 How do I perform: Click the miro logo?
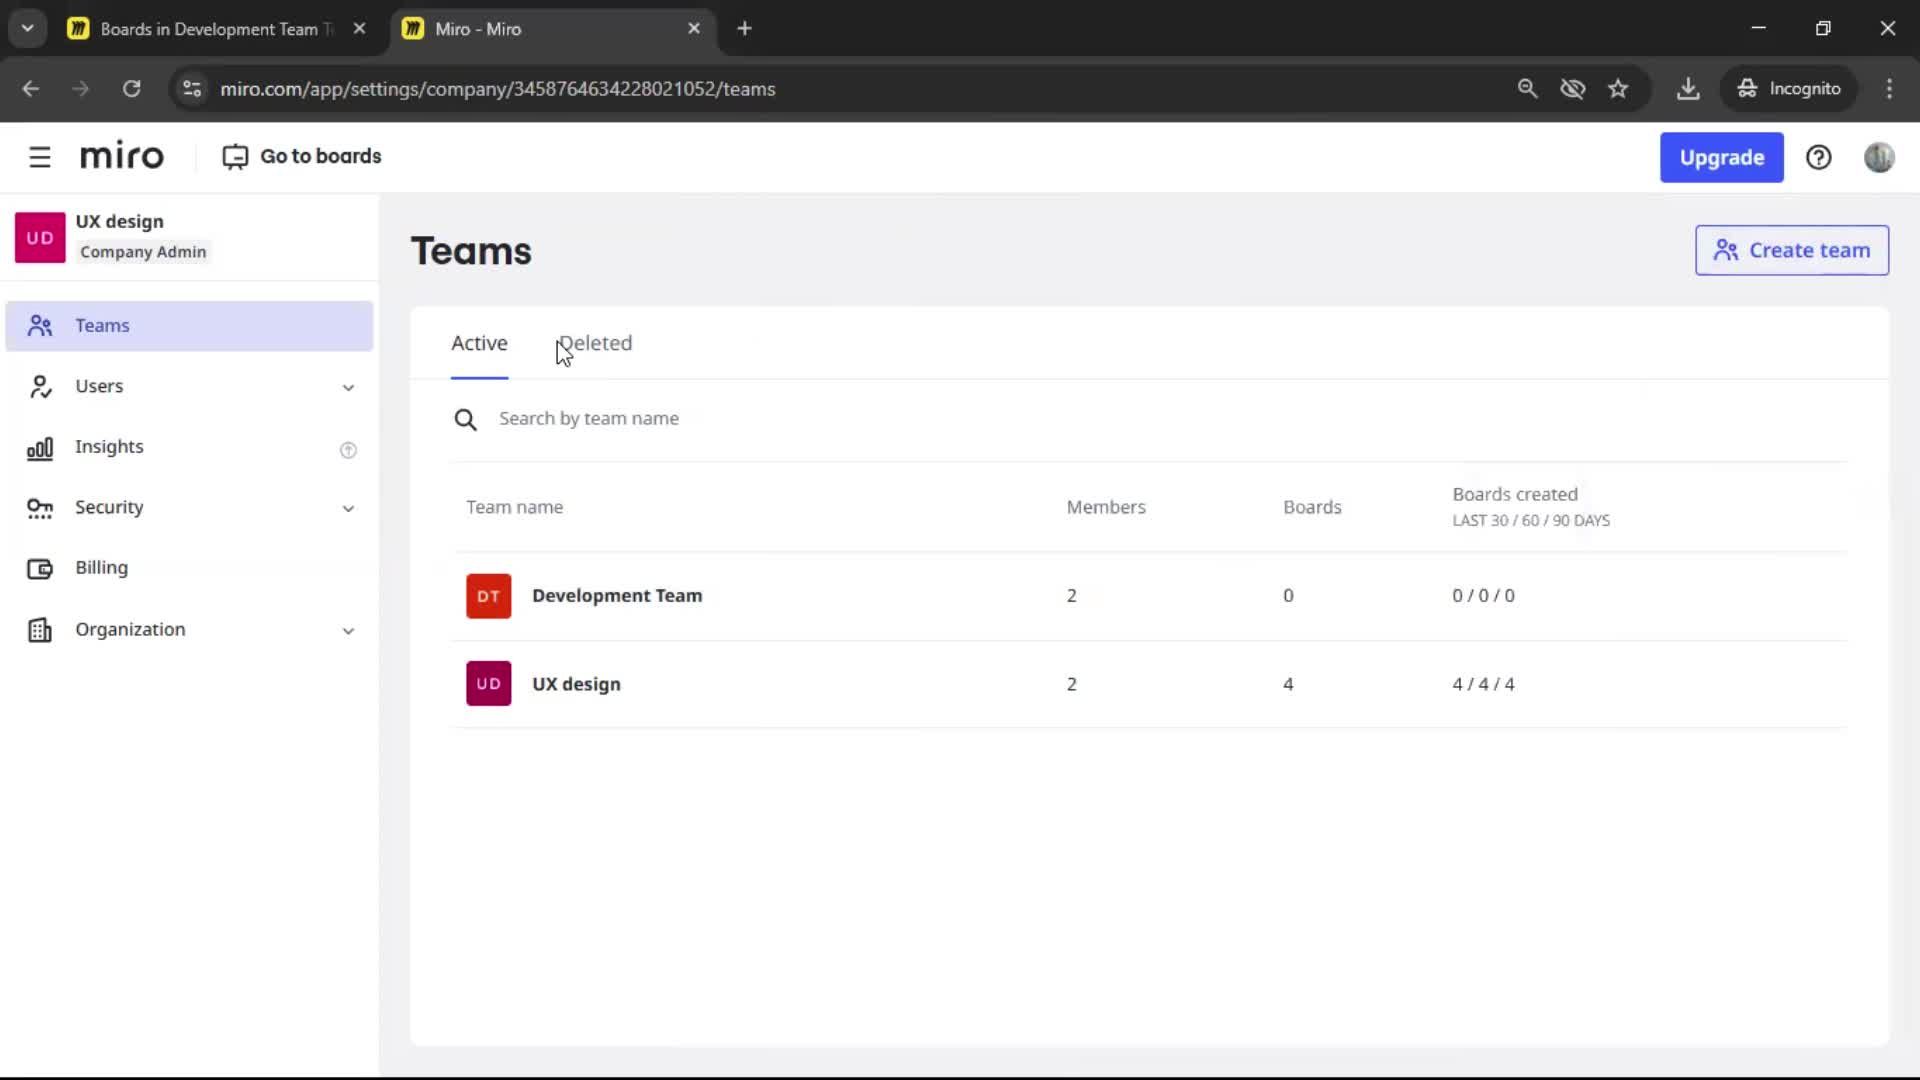click(121, 156)
